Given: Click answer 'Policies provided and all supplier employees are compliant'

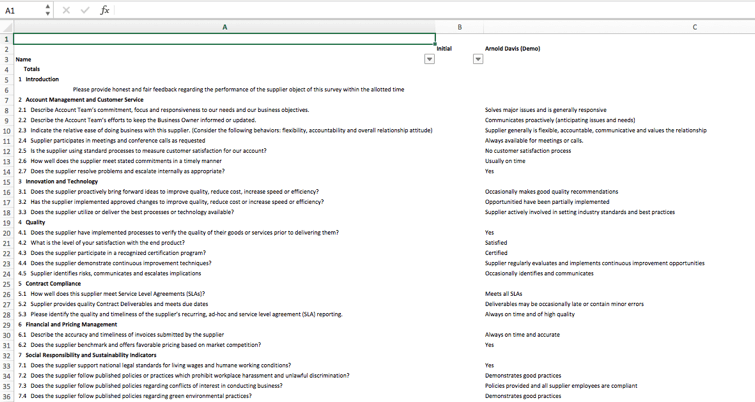Looking at the screenshot, I should click(x=561, y=386).
